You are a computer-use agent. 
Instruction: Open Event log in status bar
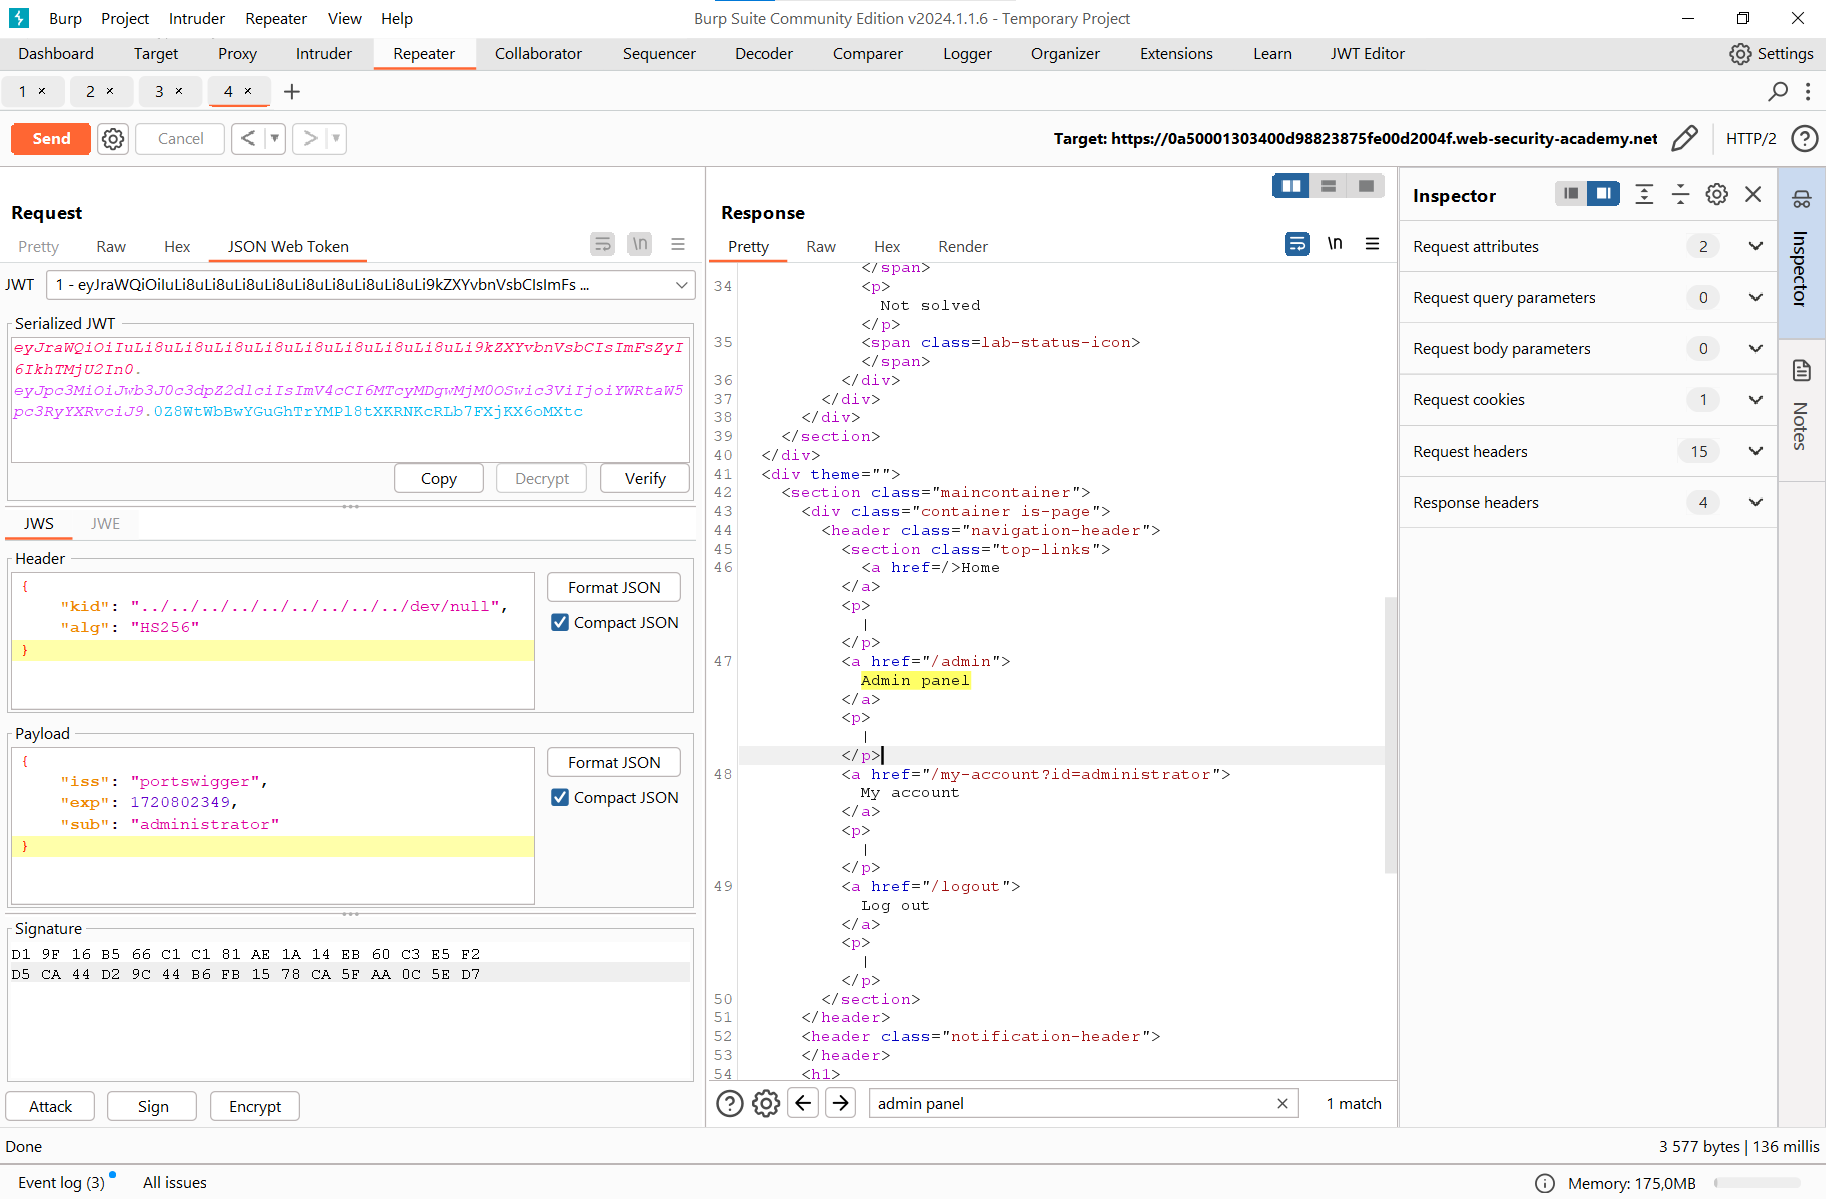pyautogui.click(x=61, y=1182)
